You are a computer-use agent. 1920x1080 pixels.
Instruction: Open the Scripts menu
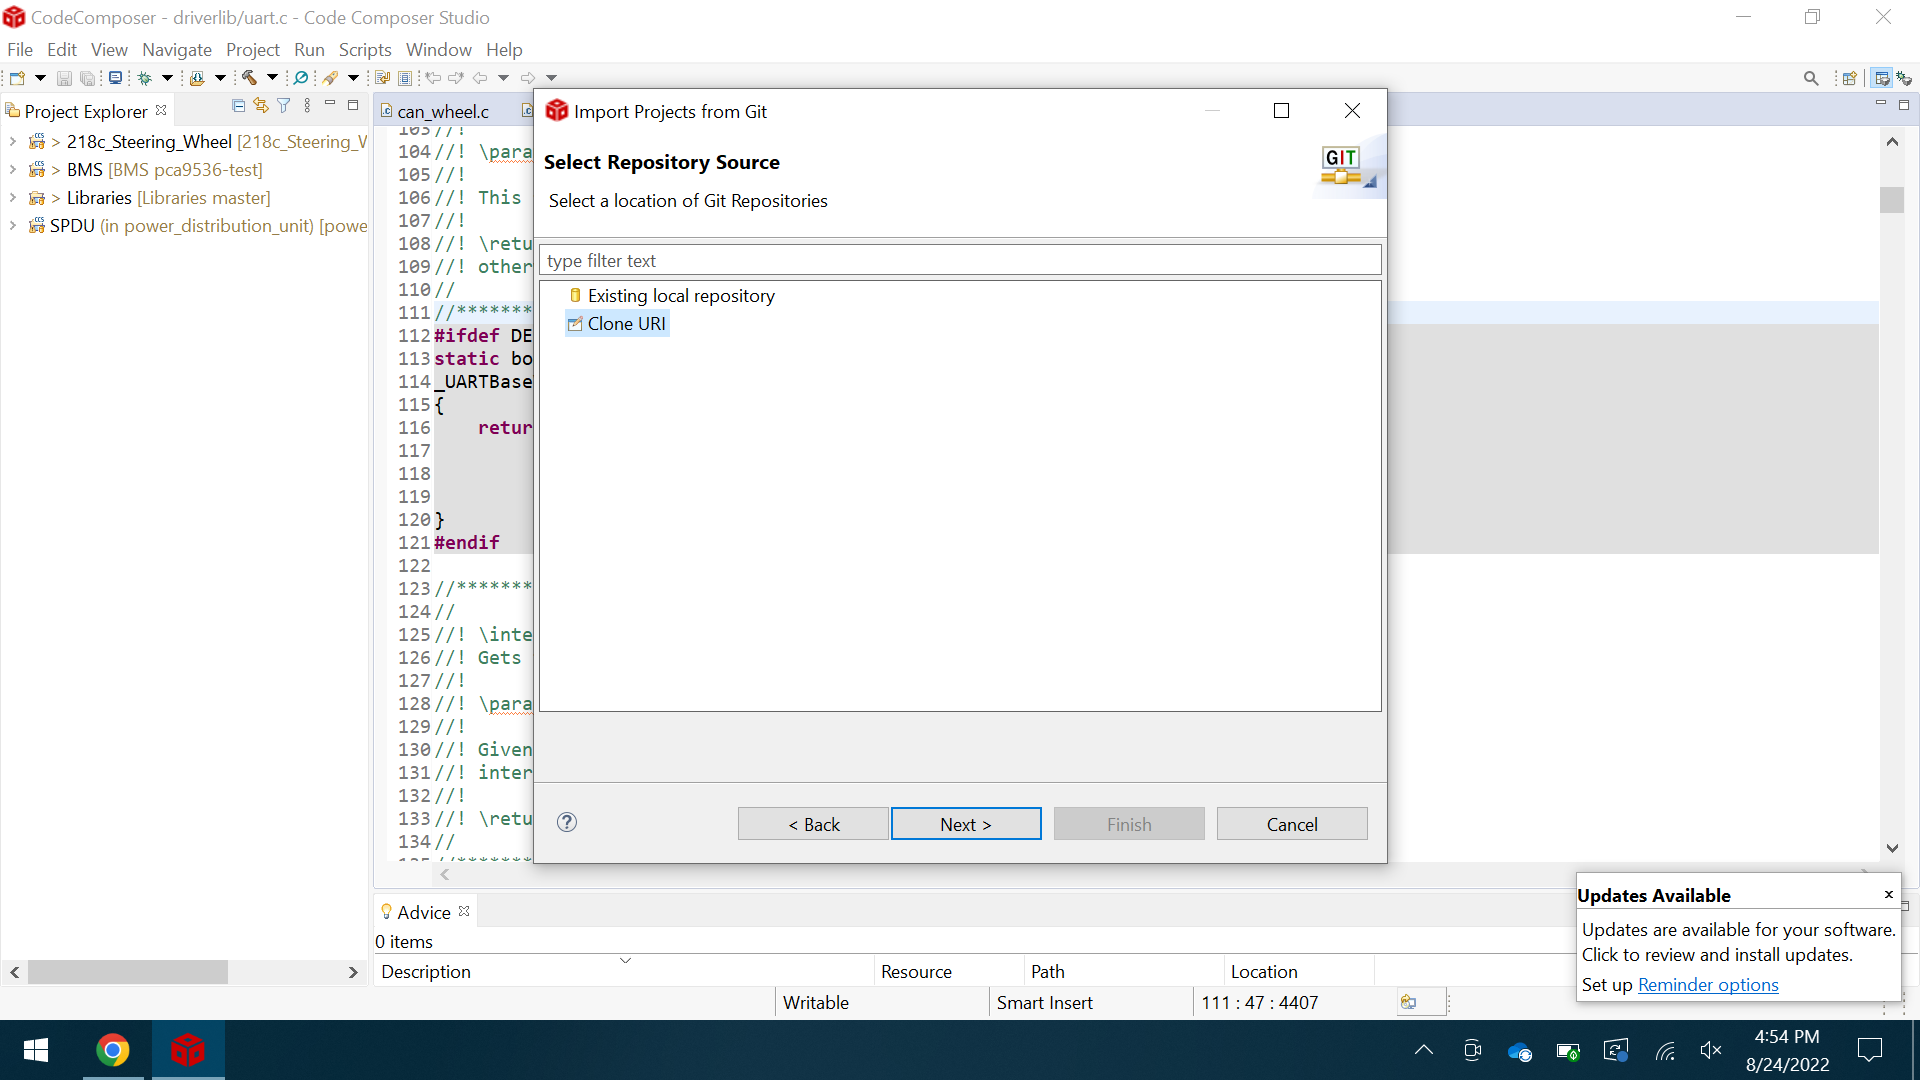[364, 50]
